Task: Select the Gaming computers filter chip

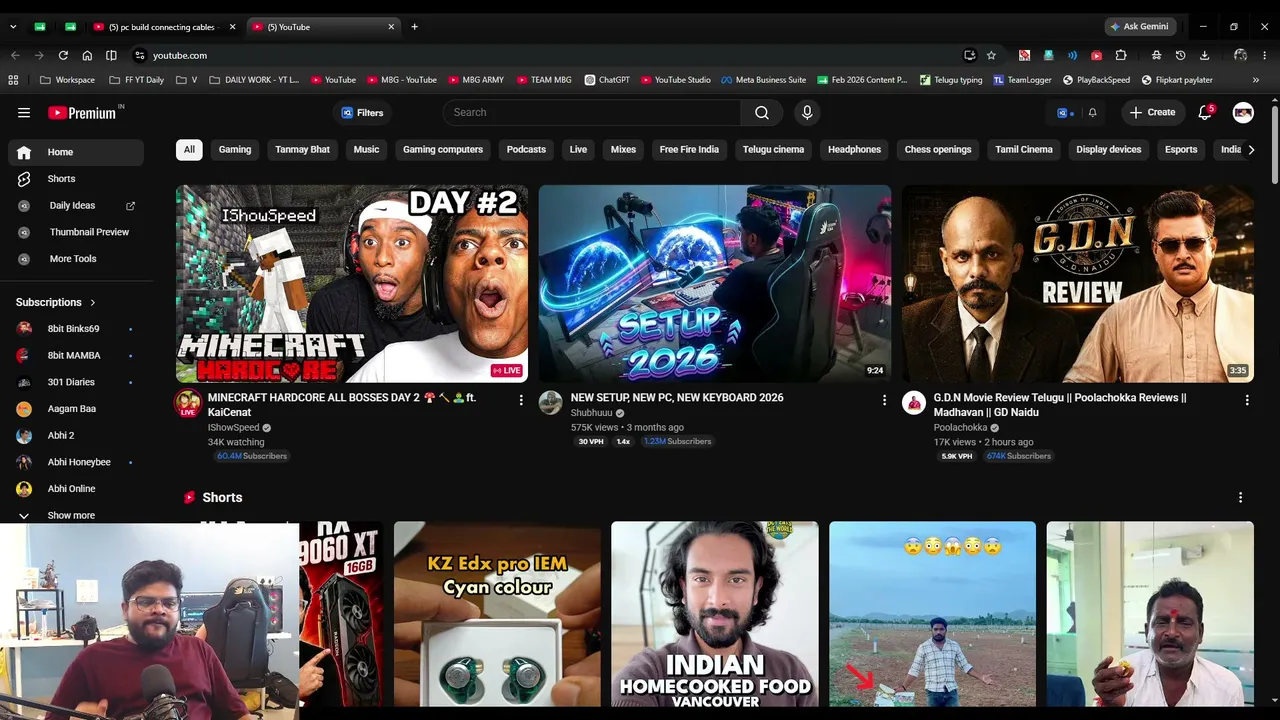Action: pos(443,150)
